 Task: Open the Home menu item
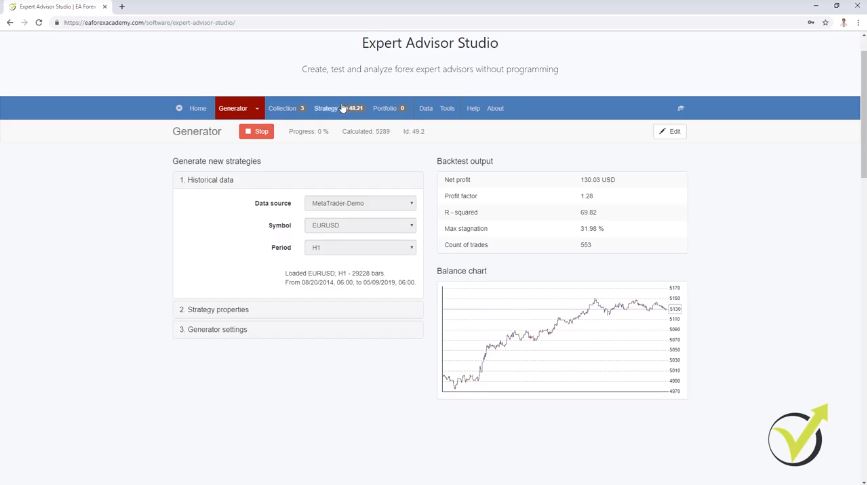click(x=197, y=108)
